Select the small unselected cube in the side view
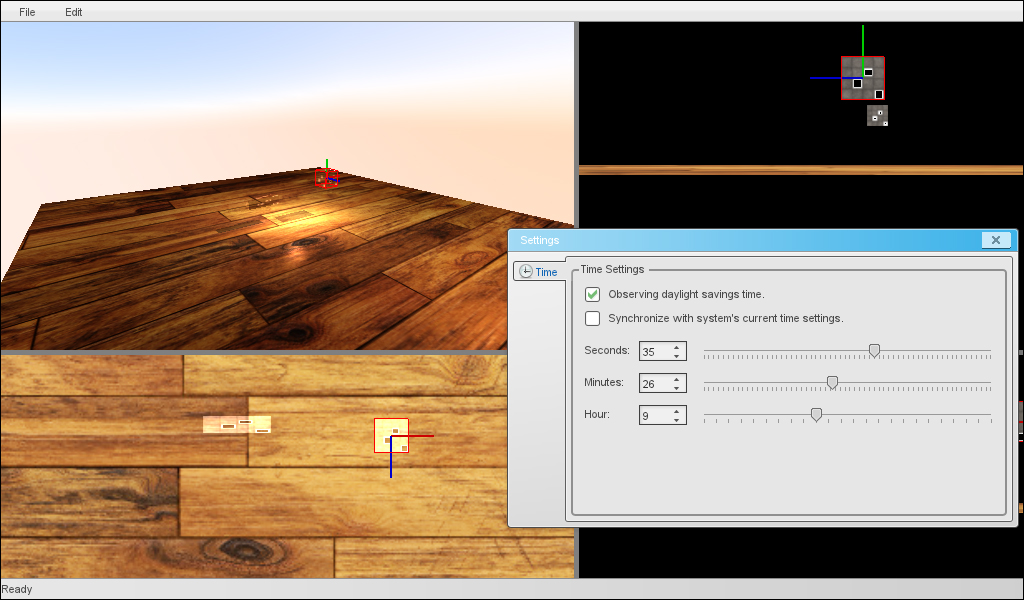This screenshot has height=600, width=1024. coord(877,116)
